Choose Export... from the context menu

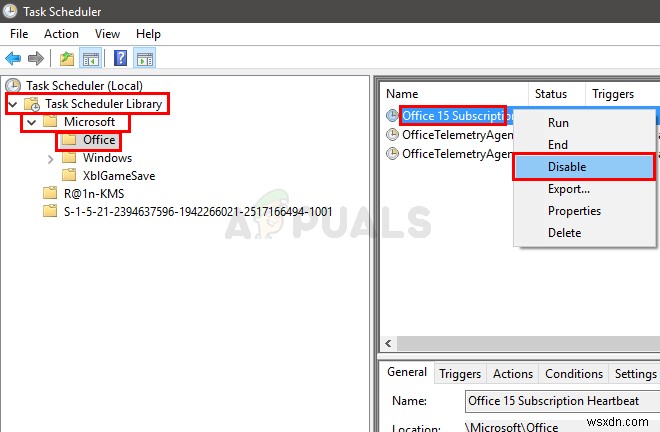coord(584,189)
